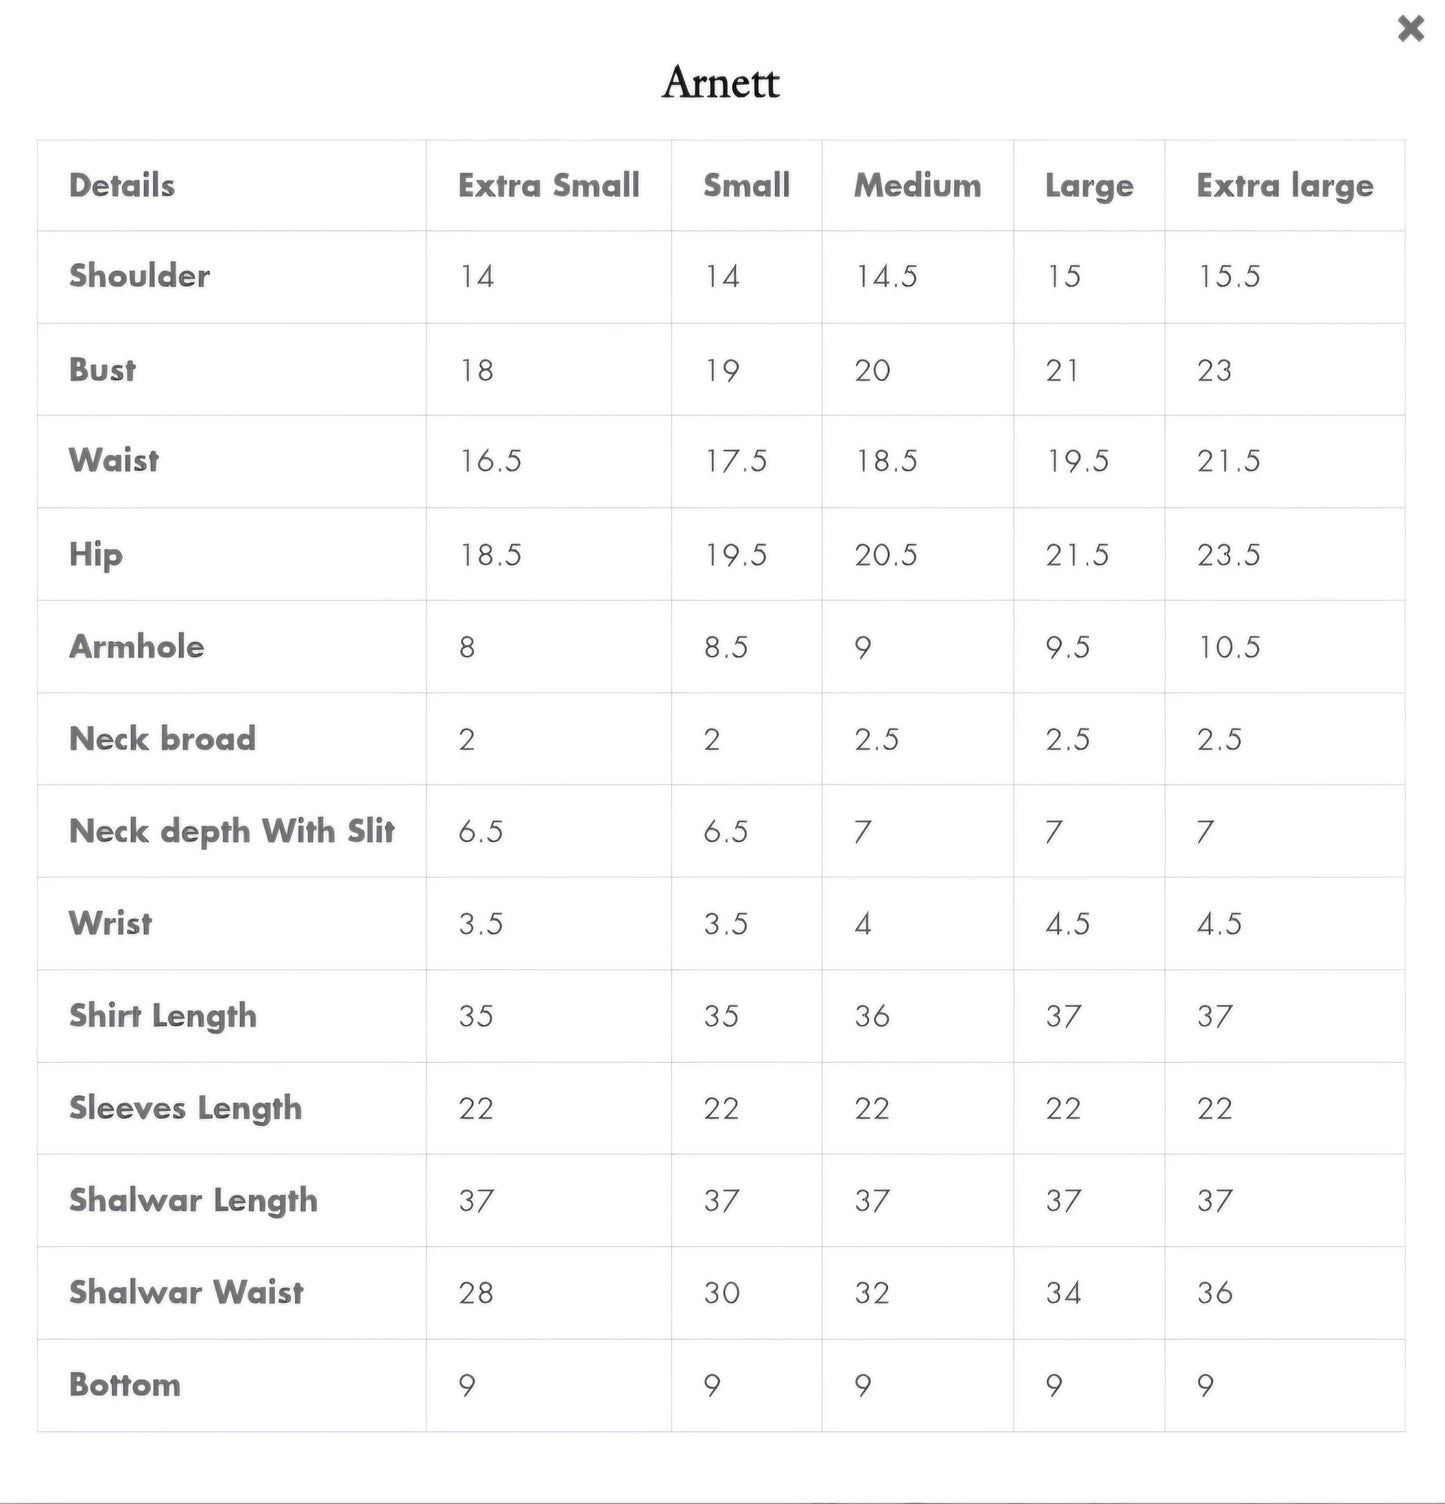Image resolution: width=1445 pixels, height=1504 pixels.
Task: Click the Hip row label
Action: click(x=96, y=555)
